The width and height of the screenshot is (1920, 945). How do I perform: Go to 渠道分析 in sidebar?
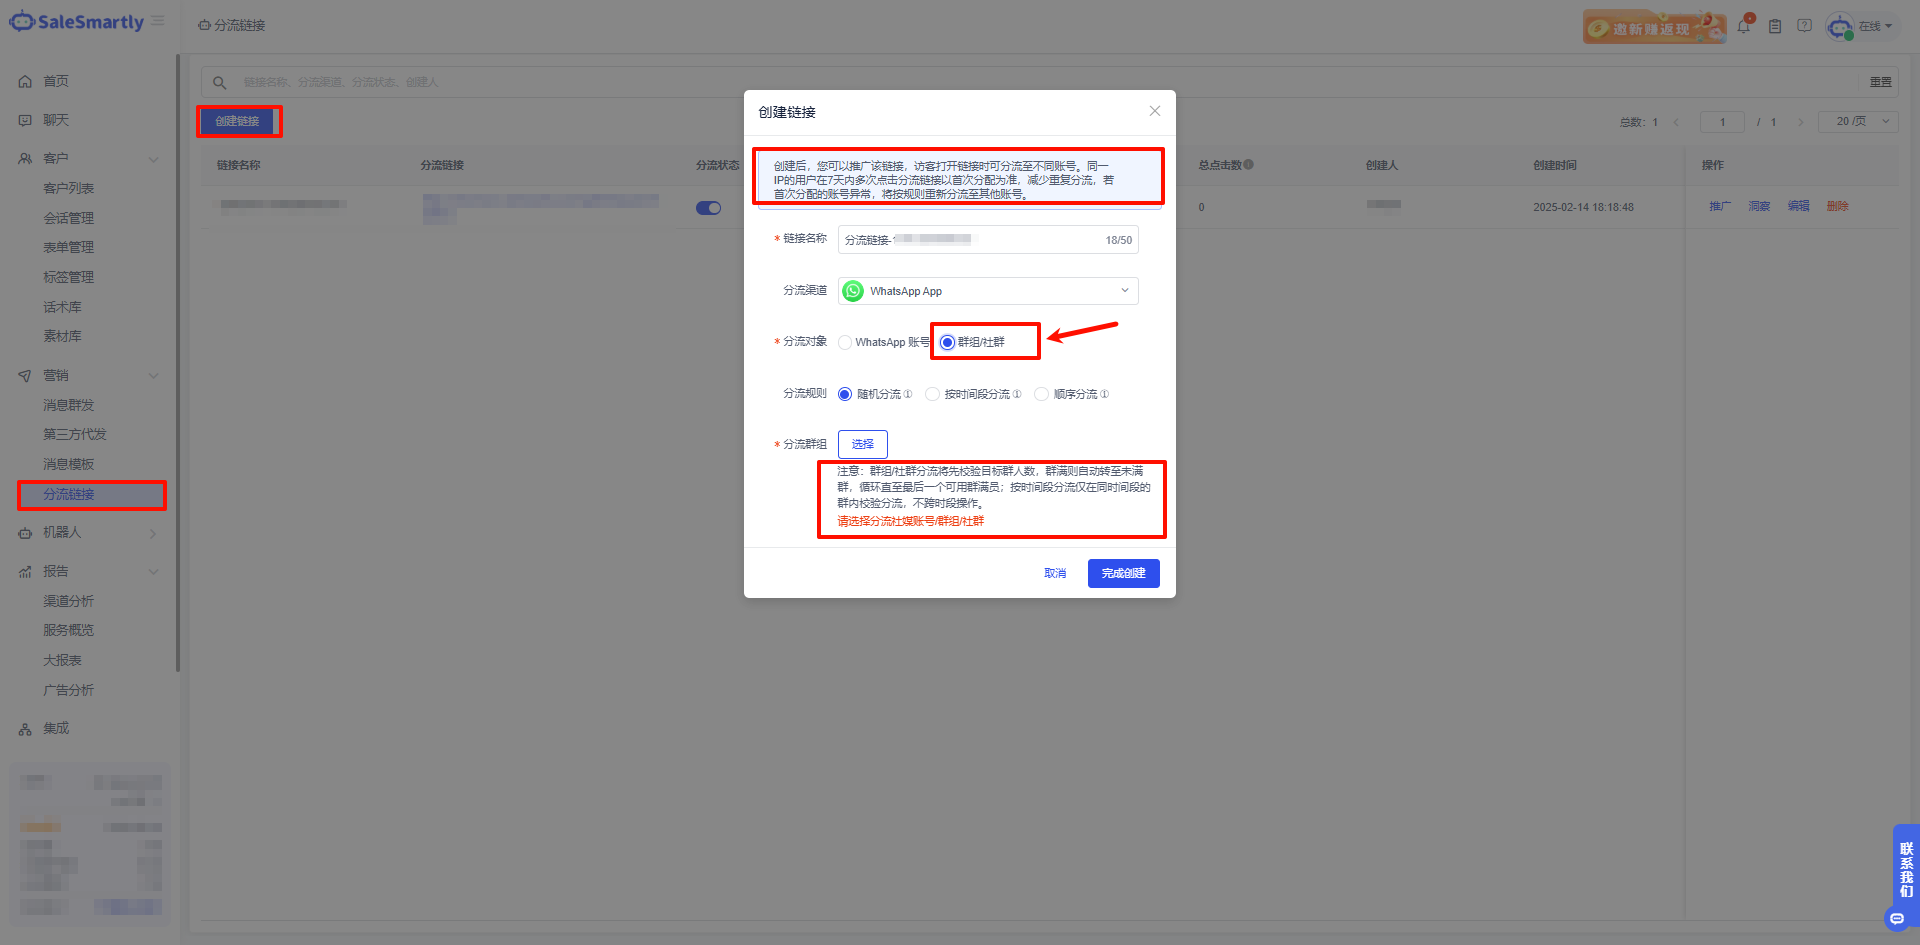(69, 601)
